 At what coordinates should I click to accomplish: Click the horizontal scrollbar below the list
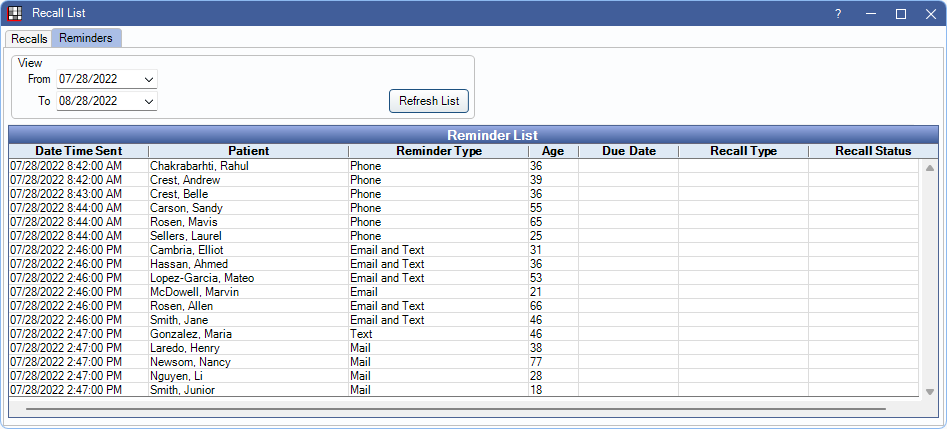(455, 408)
